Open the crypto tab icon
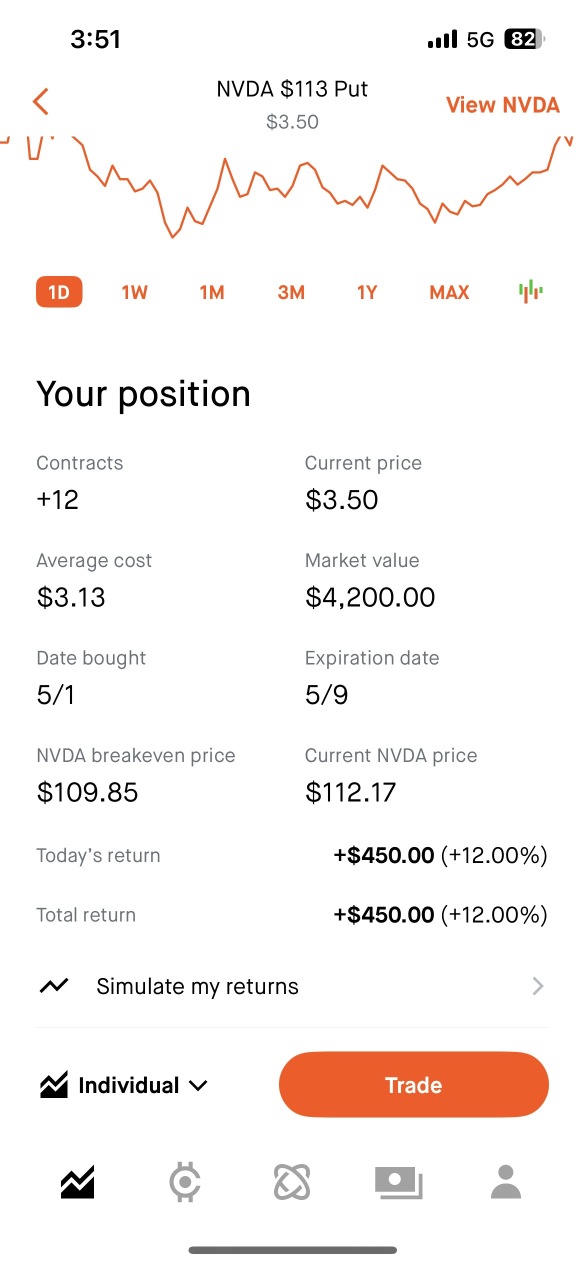 click(185, 1182)
